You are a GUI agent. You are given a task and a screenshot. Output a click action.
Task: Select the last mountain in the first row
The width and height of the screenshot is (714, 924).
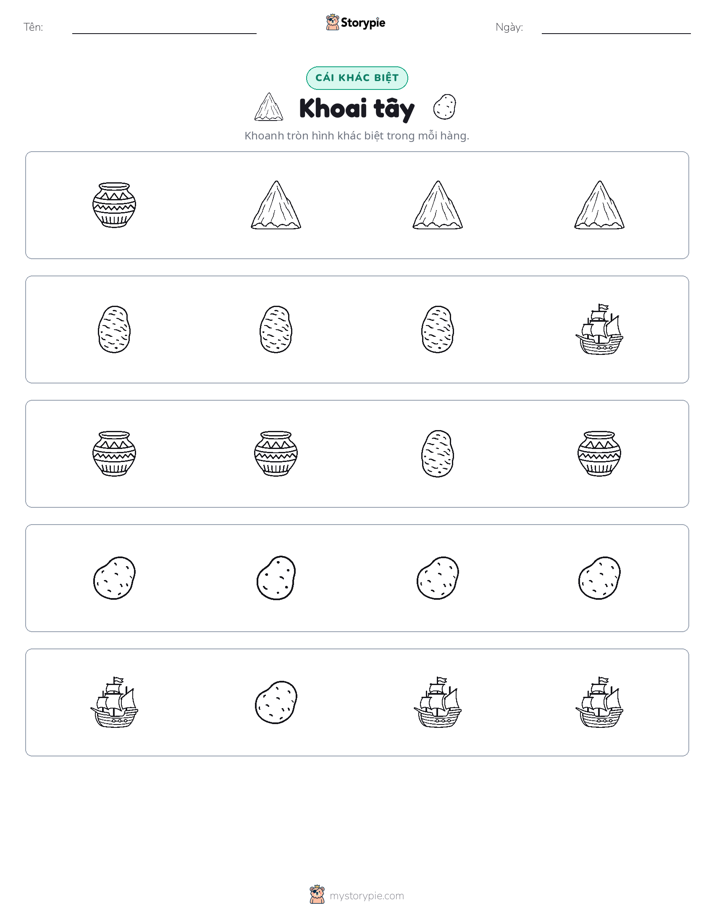point(599,204)
